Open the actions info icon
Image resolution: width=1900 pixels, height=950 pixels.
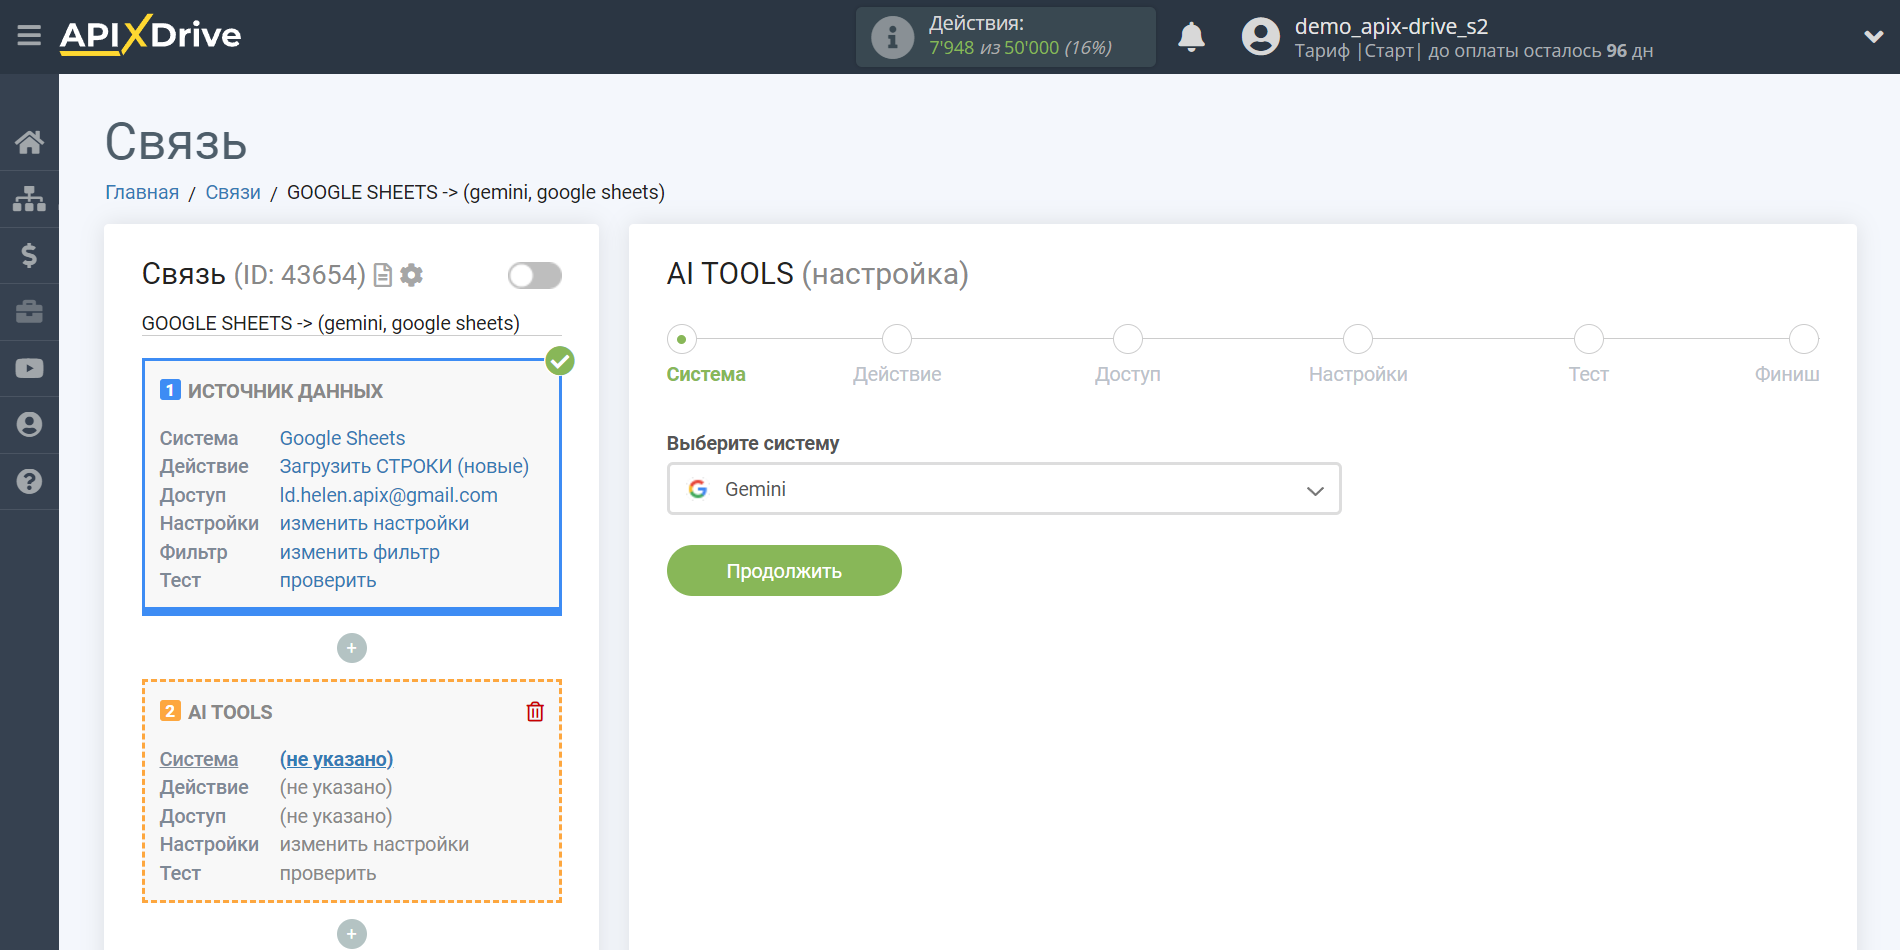coord(892,38)
